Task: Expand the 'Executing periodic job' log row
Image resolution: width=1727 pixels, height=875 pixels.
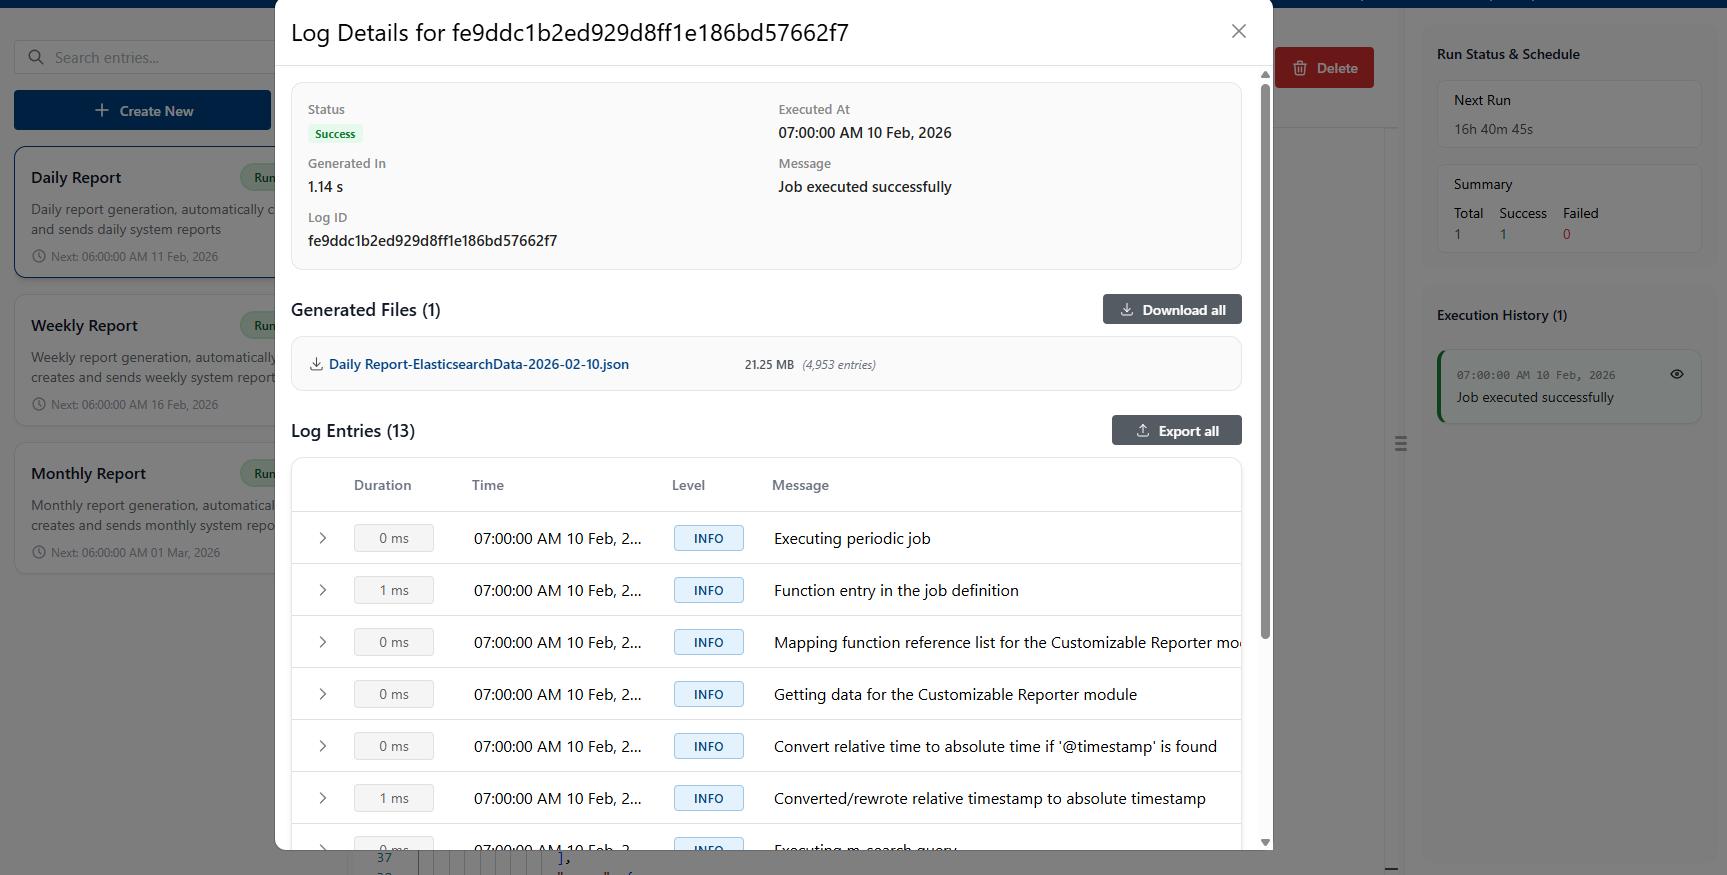Action: pos(323,538)
